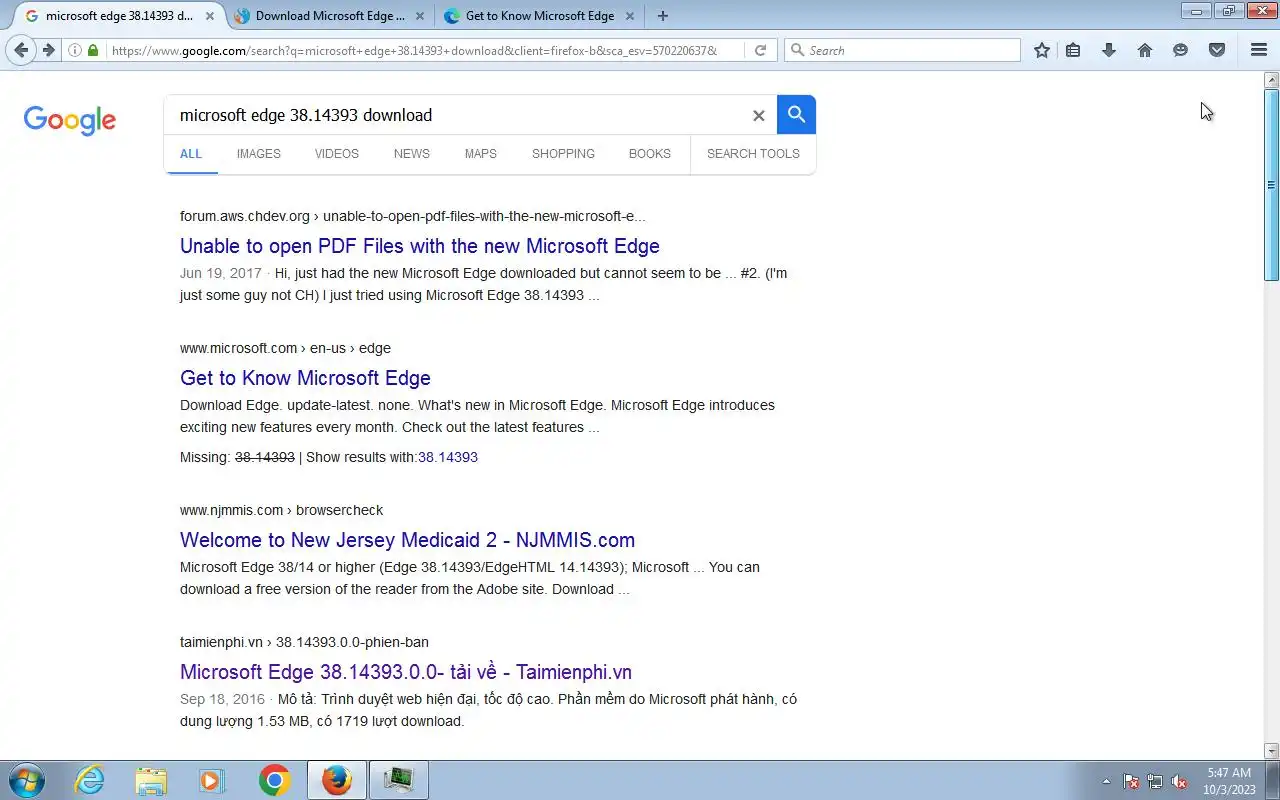This screenshot has height=800, width=1280.
Task: Open the network status tray icon
Action: point(1155,781)
